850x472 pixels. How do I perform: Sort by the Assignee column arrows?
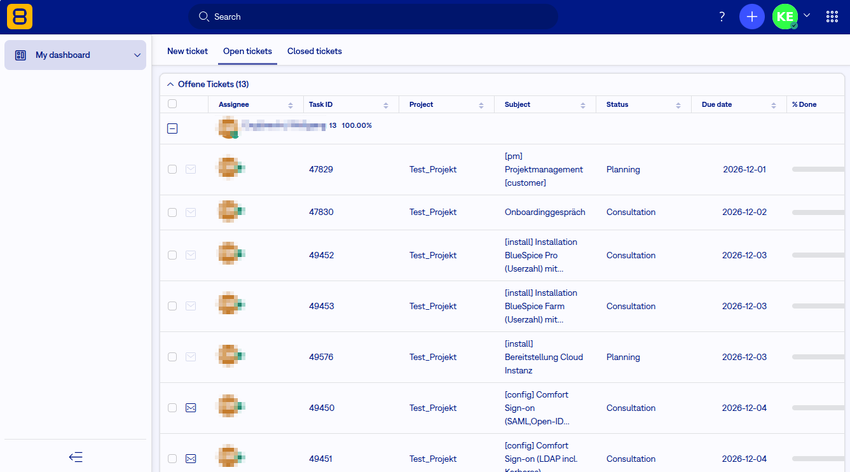point(291,105)
